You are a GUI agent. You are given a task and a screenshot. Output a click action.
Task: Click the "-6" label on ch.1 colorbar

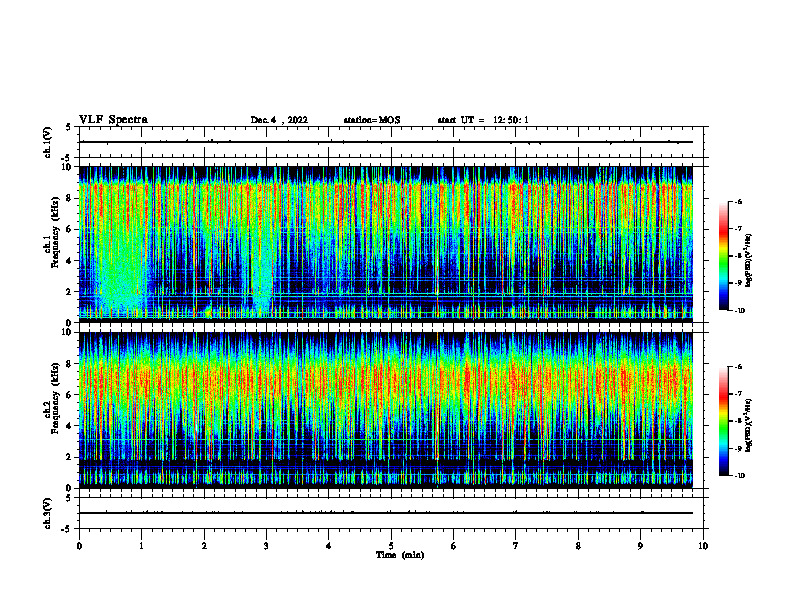tap(738, 201)
